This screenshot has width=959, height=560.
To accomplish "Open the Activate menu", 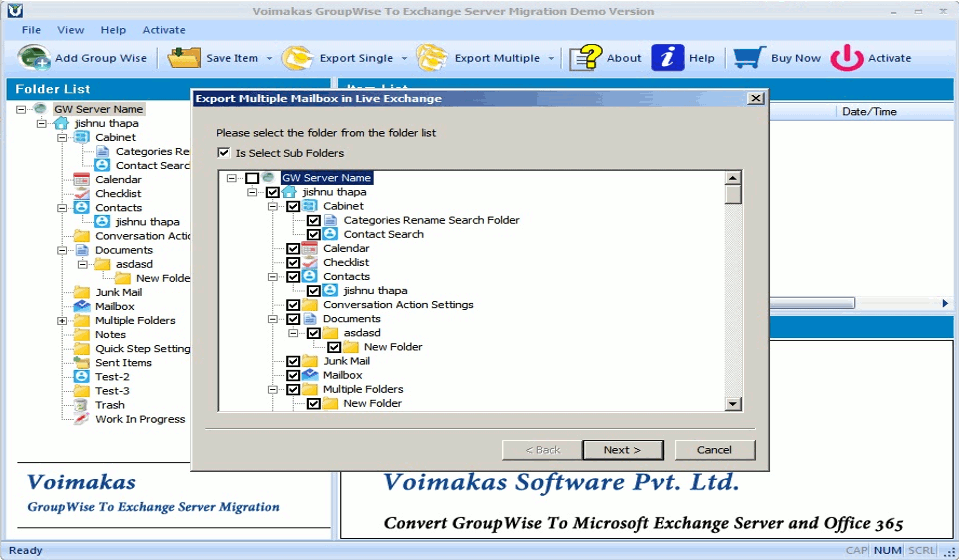I will tap(164, 29).
